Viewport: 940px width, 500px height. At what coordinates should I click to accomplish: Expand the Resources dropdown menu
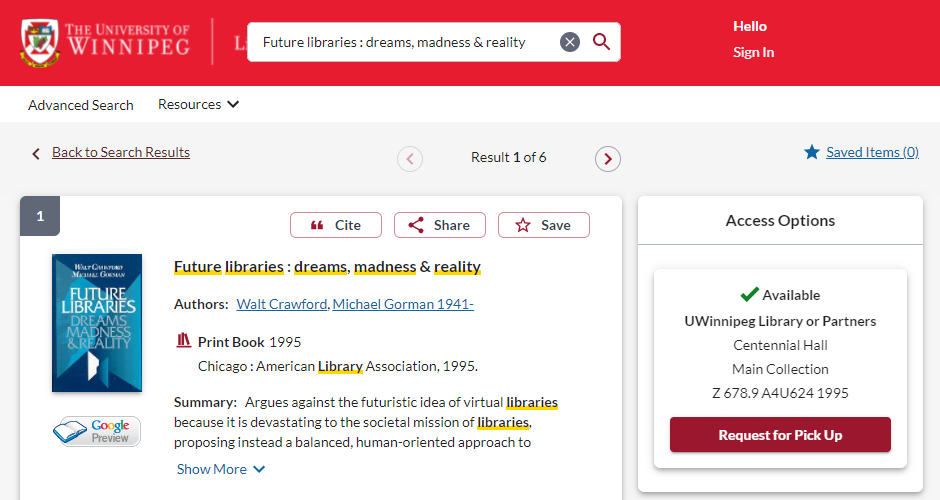click(198, 104)
